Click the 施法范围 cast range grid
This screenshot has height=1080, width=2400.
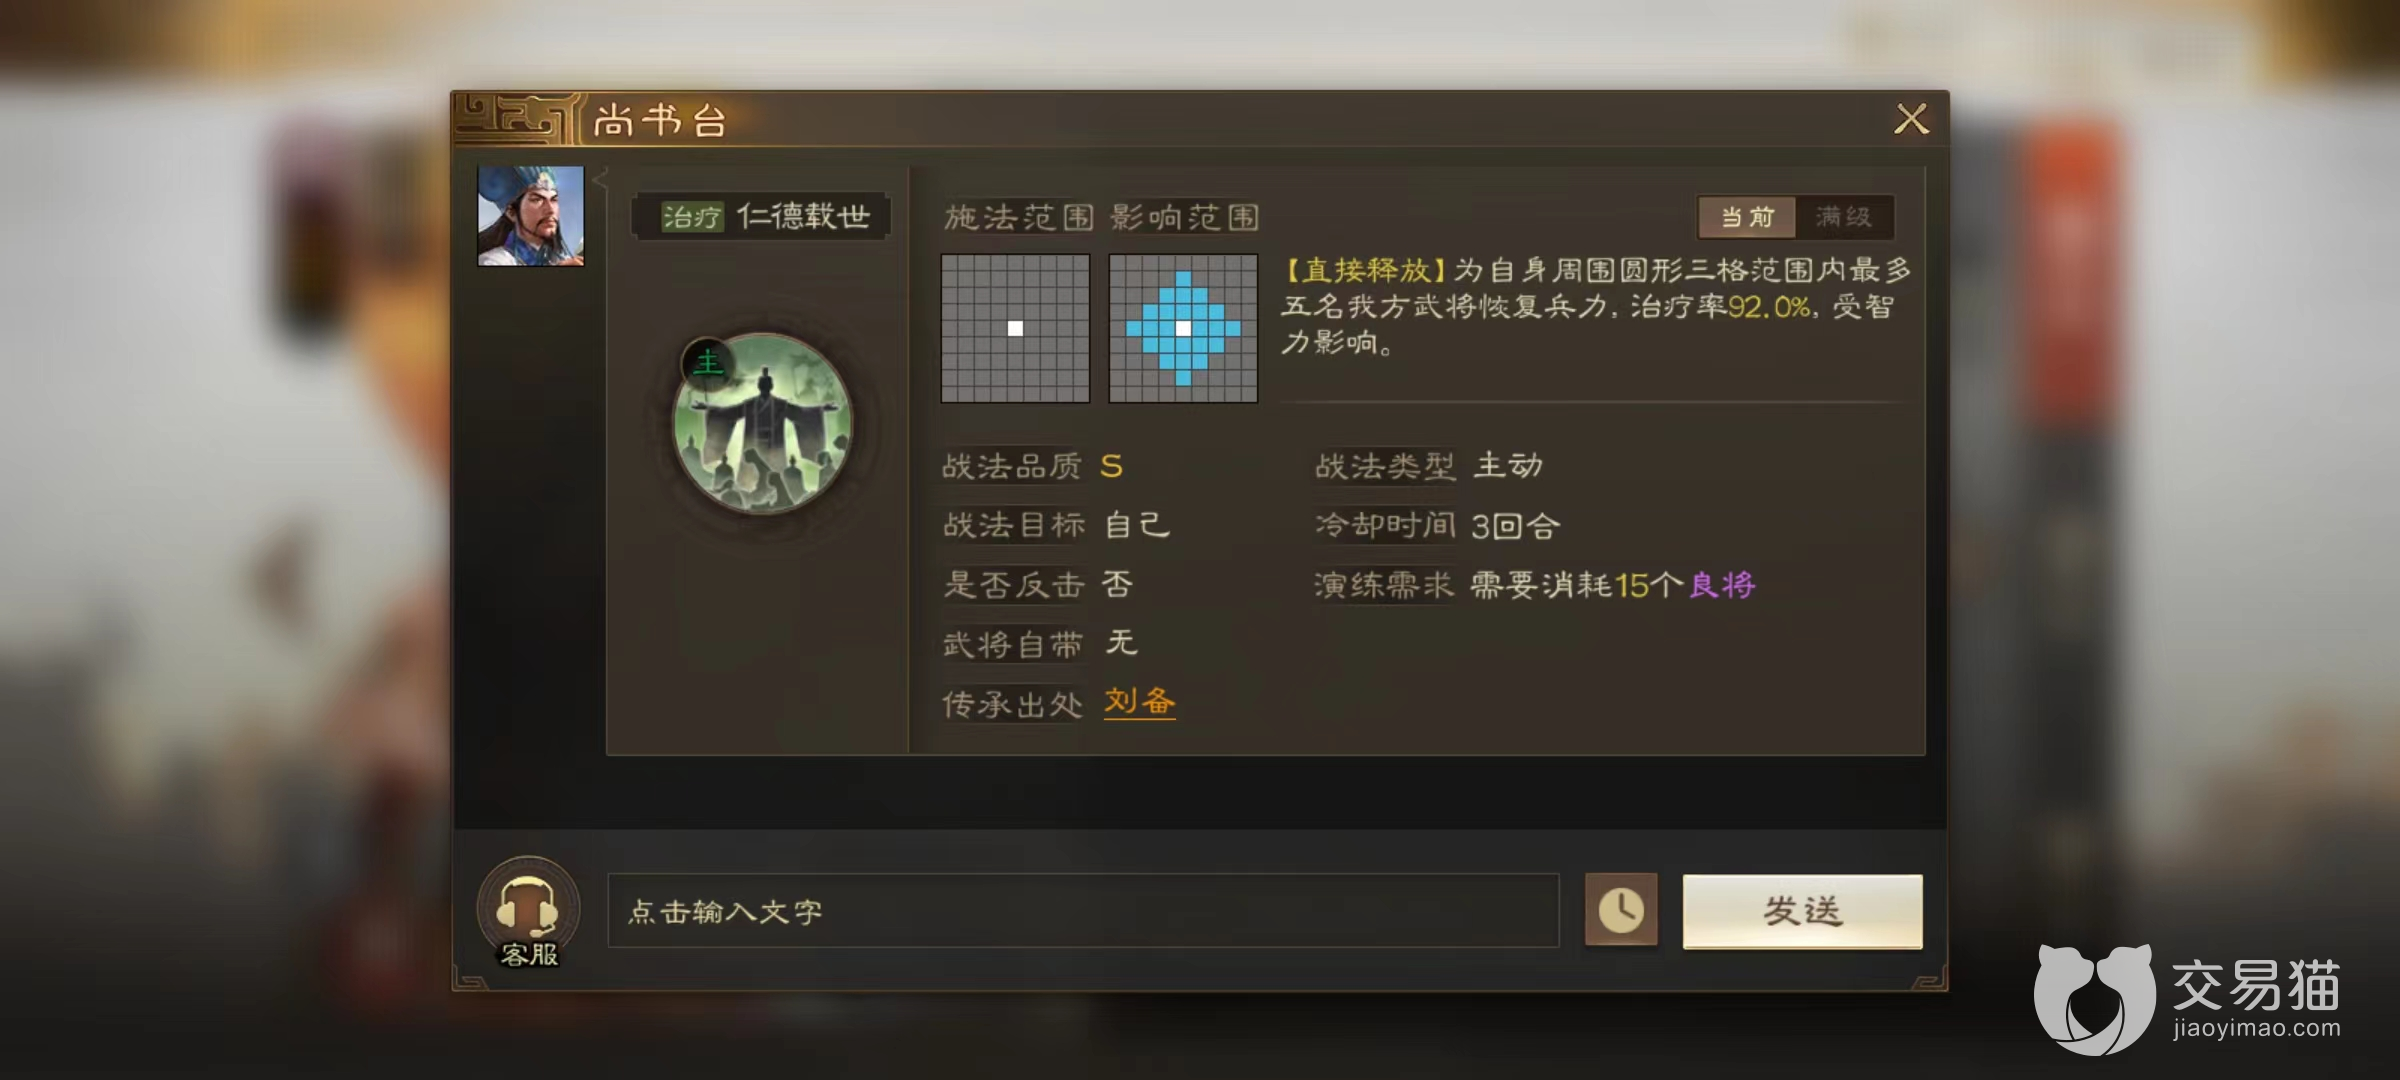(1015, 328)
